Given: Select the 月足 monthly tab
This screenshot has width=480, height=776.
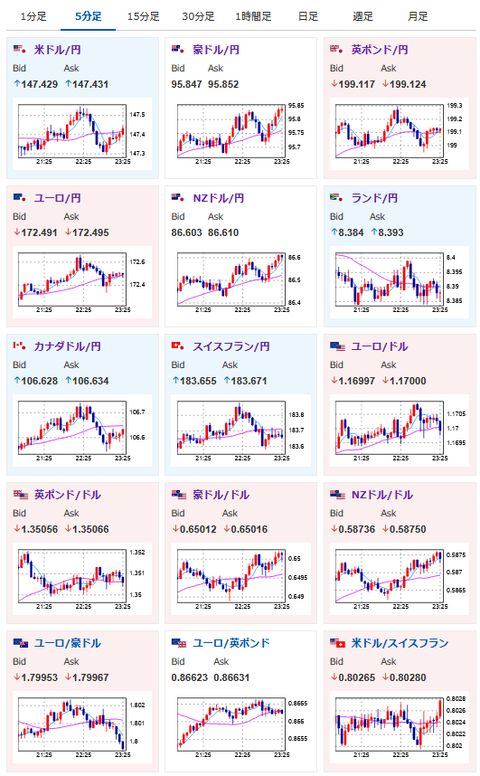Looking at the screenshot, I should tap(418, 16).
